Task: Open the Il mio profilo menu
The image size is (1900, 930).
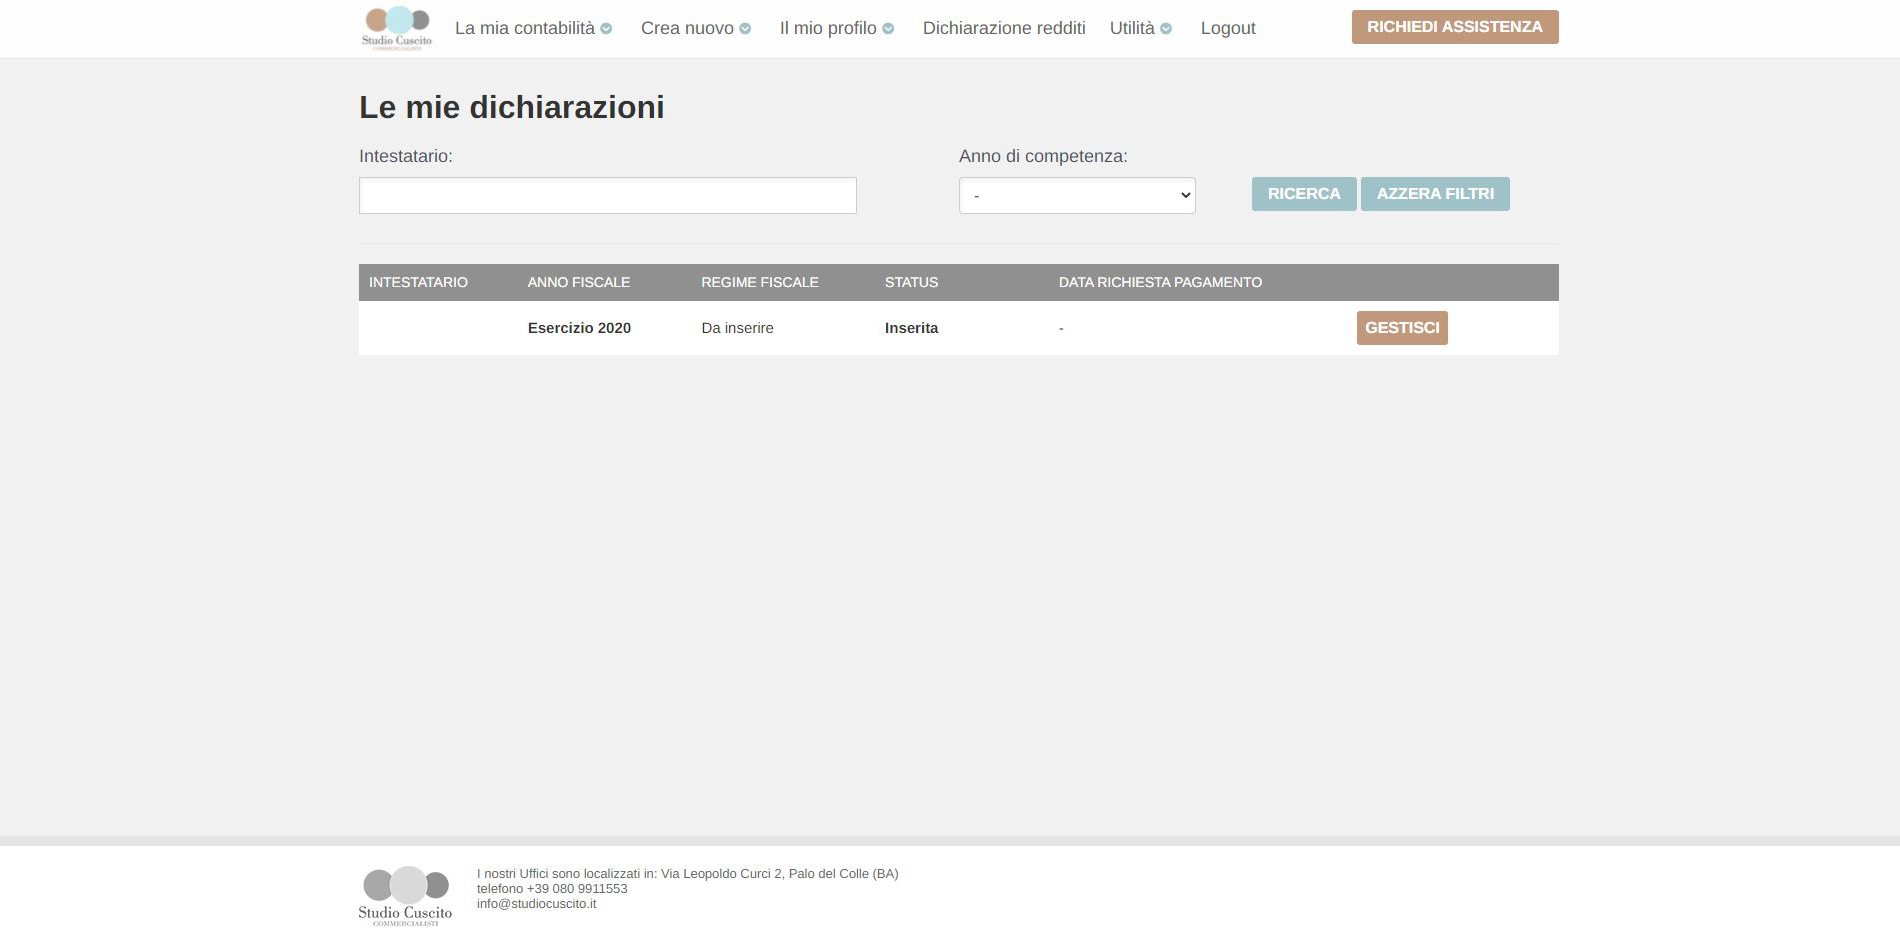Action: (828, 28)
